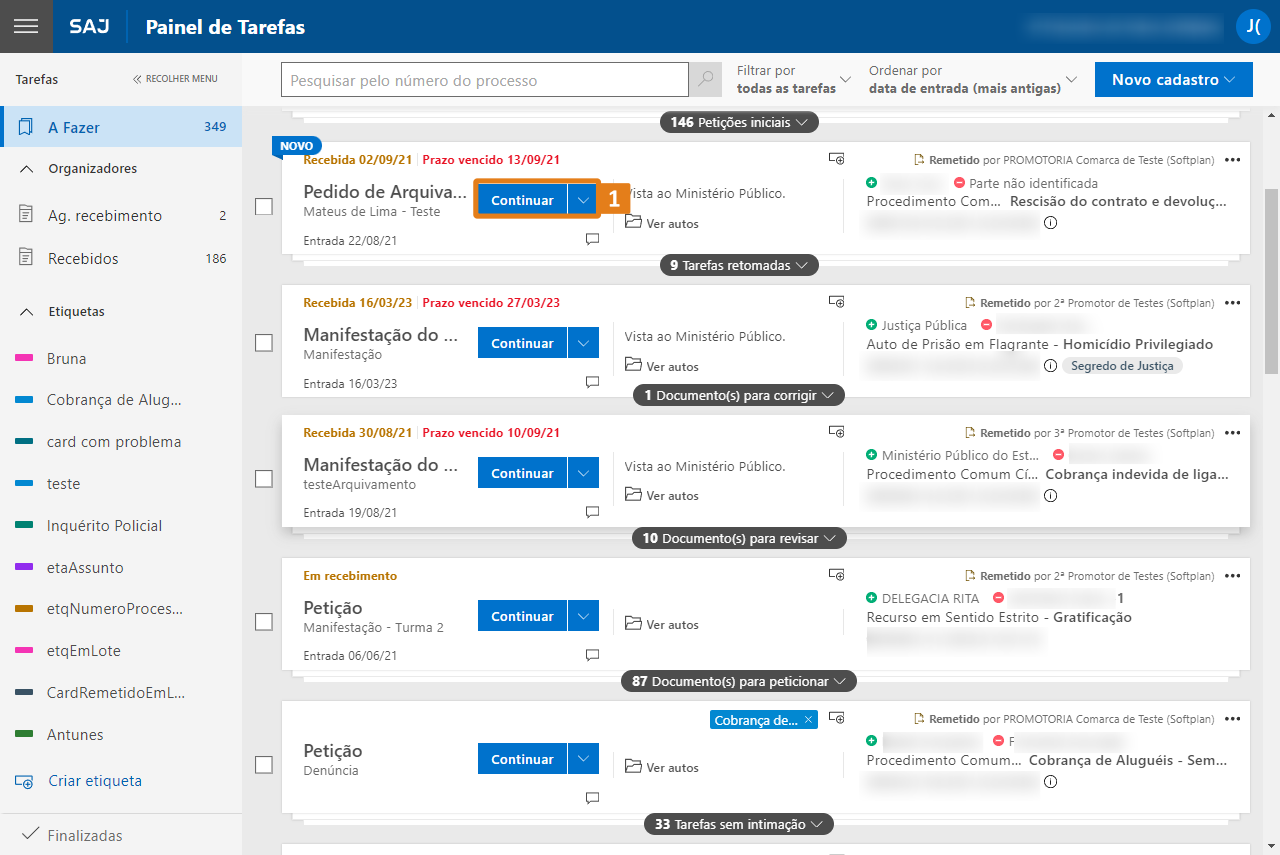Check the Pedido de Arquivamento task checkbox
The image size is (1280, 855).
[x=264, y=207]
